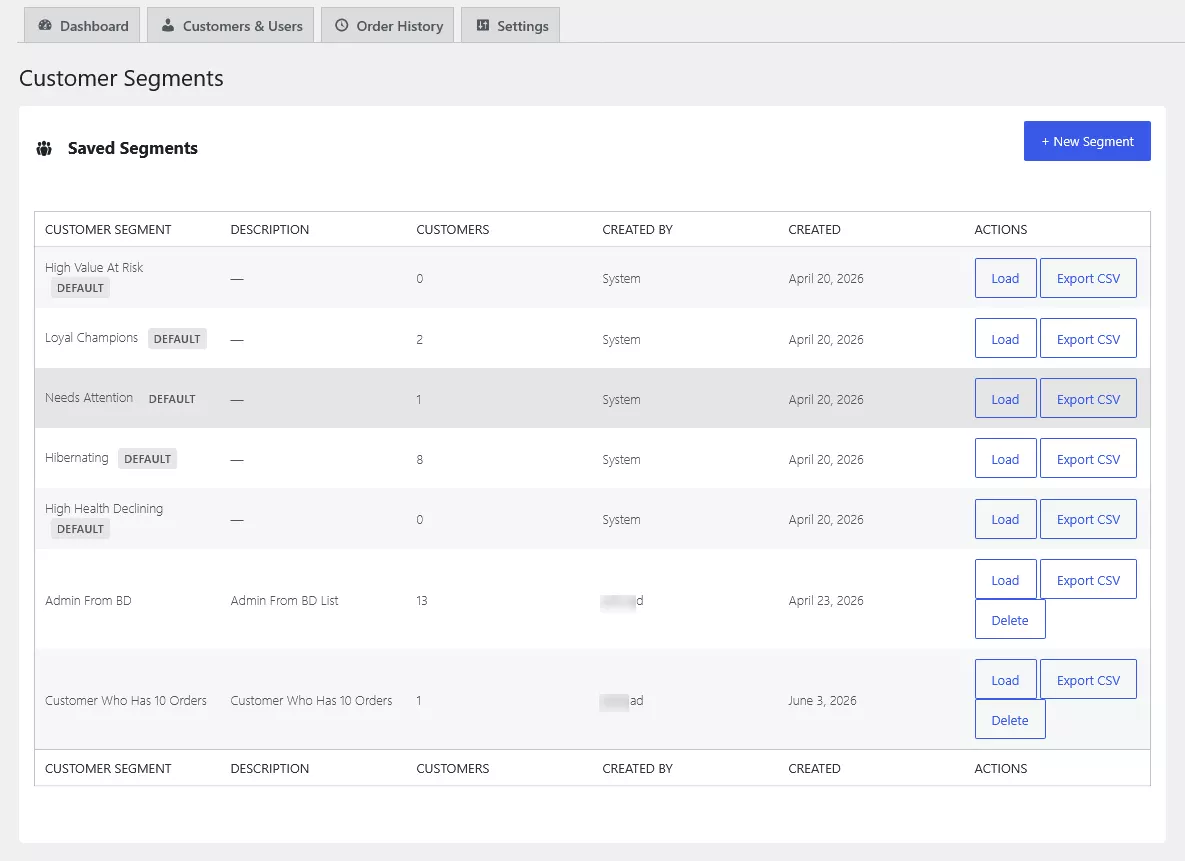This screenshot has width=1185, height=861.
Task: Export CSV for Hibernating segment
Action: [x=1088, y=459]
